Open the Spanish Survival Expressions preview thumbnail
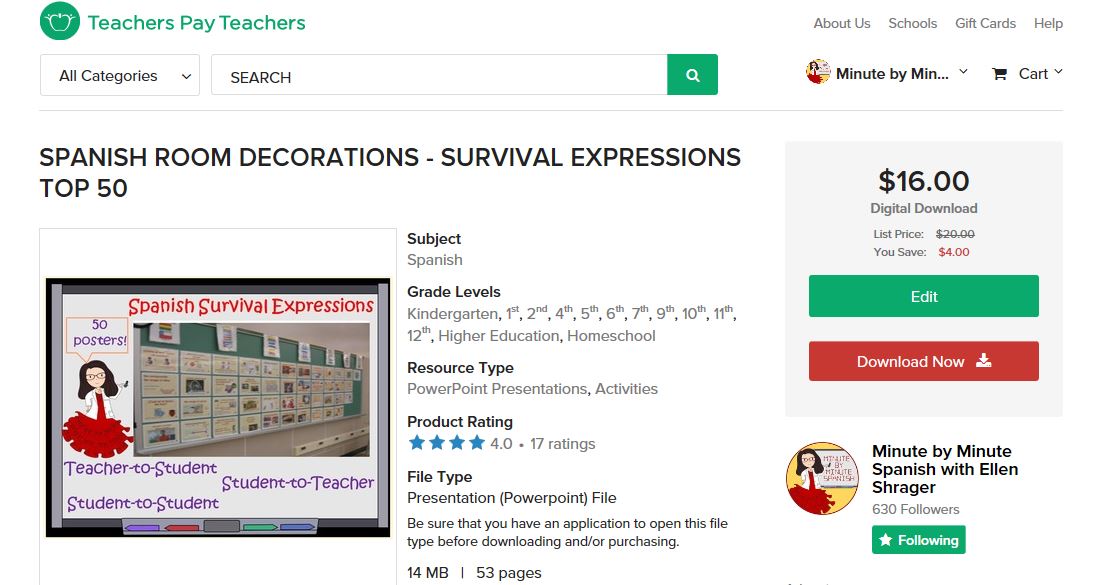 (x=218, y=407)
